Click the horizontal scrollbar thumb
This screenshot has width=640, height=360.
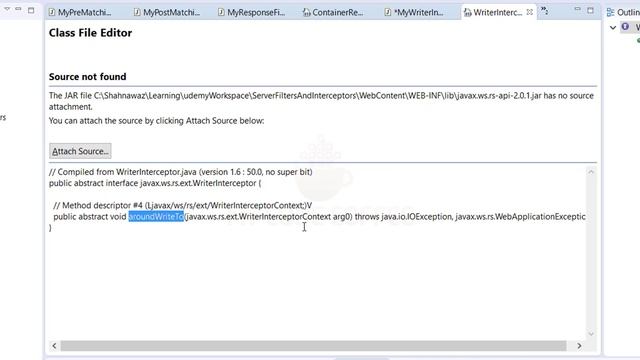pyautogui.click(x=313, y=346)
